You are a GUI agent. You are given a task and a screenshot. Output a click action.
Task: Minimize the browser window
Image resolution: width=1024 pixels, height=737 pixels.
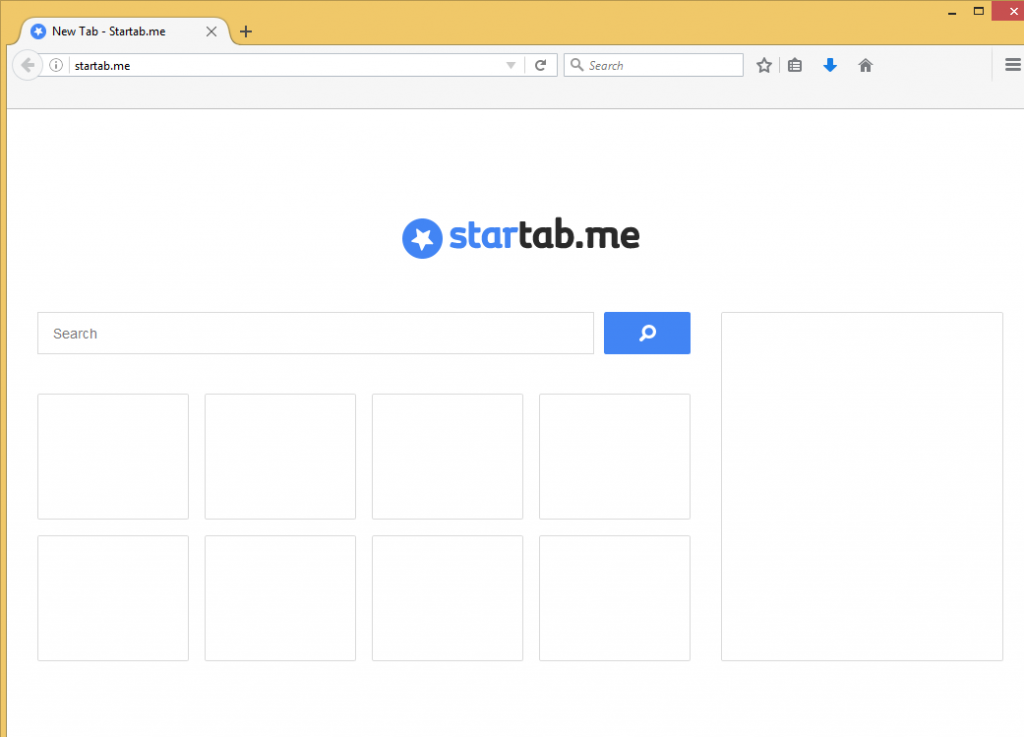point(952,12)
